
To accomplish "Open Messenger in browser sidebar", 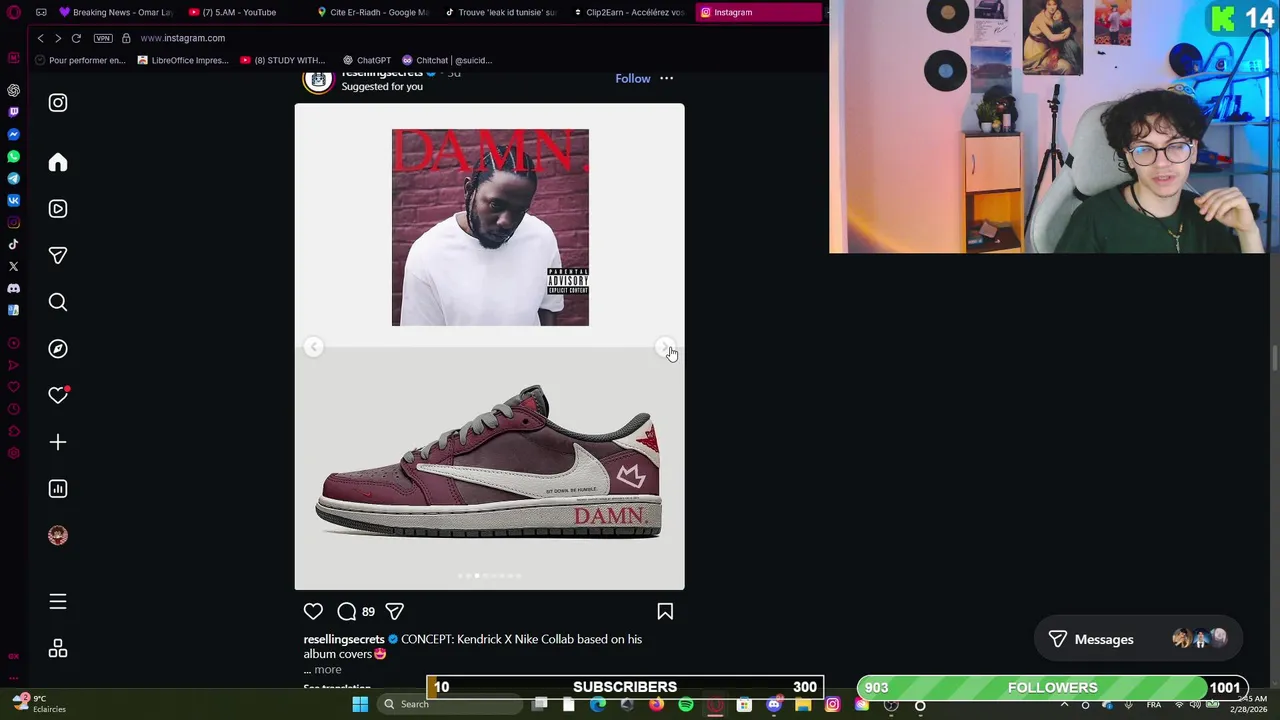I will click(13, 134).
